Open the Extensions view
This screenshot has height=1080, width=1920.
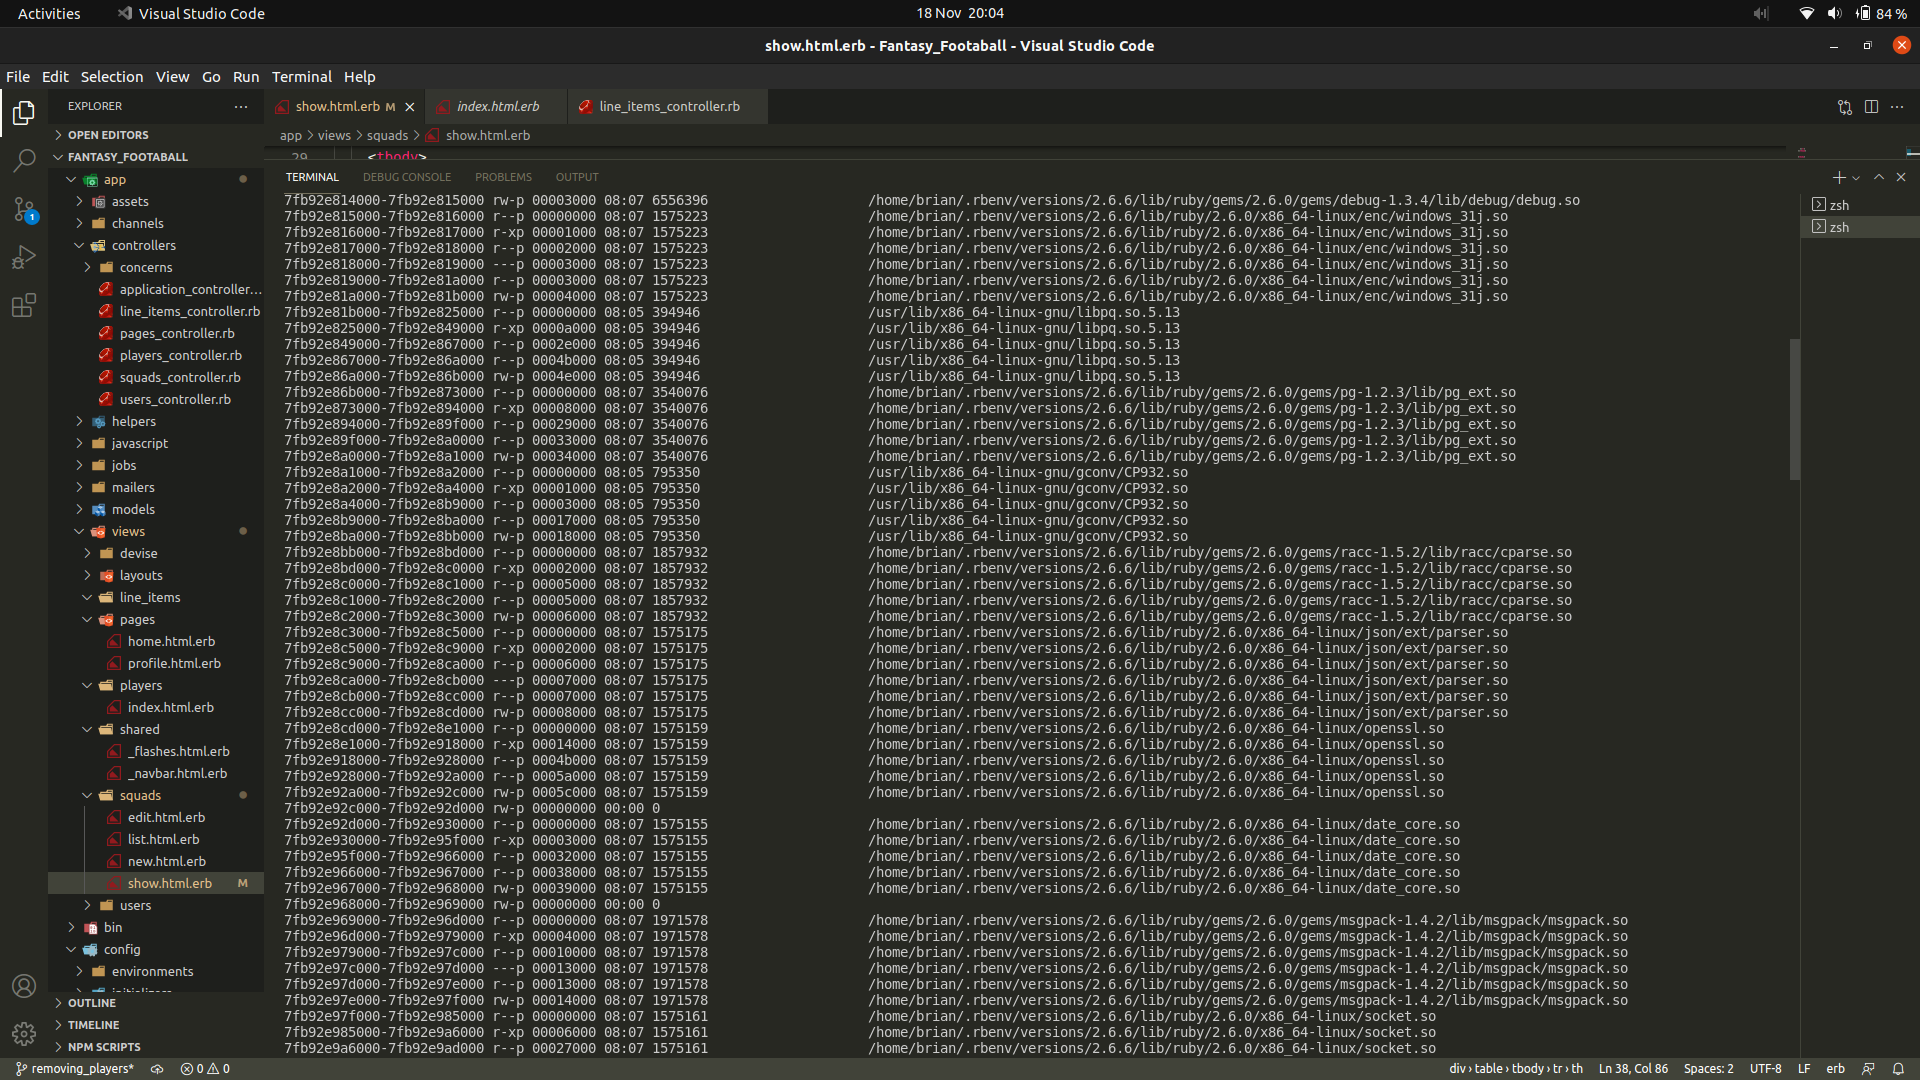tap(24, 305)
